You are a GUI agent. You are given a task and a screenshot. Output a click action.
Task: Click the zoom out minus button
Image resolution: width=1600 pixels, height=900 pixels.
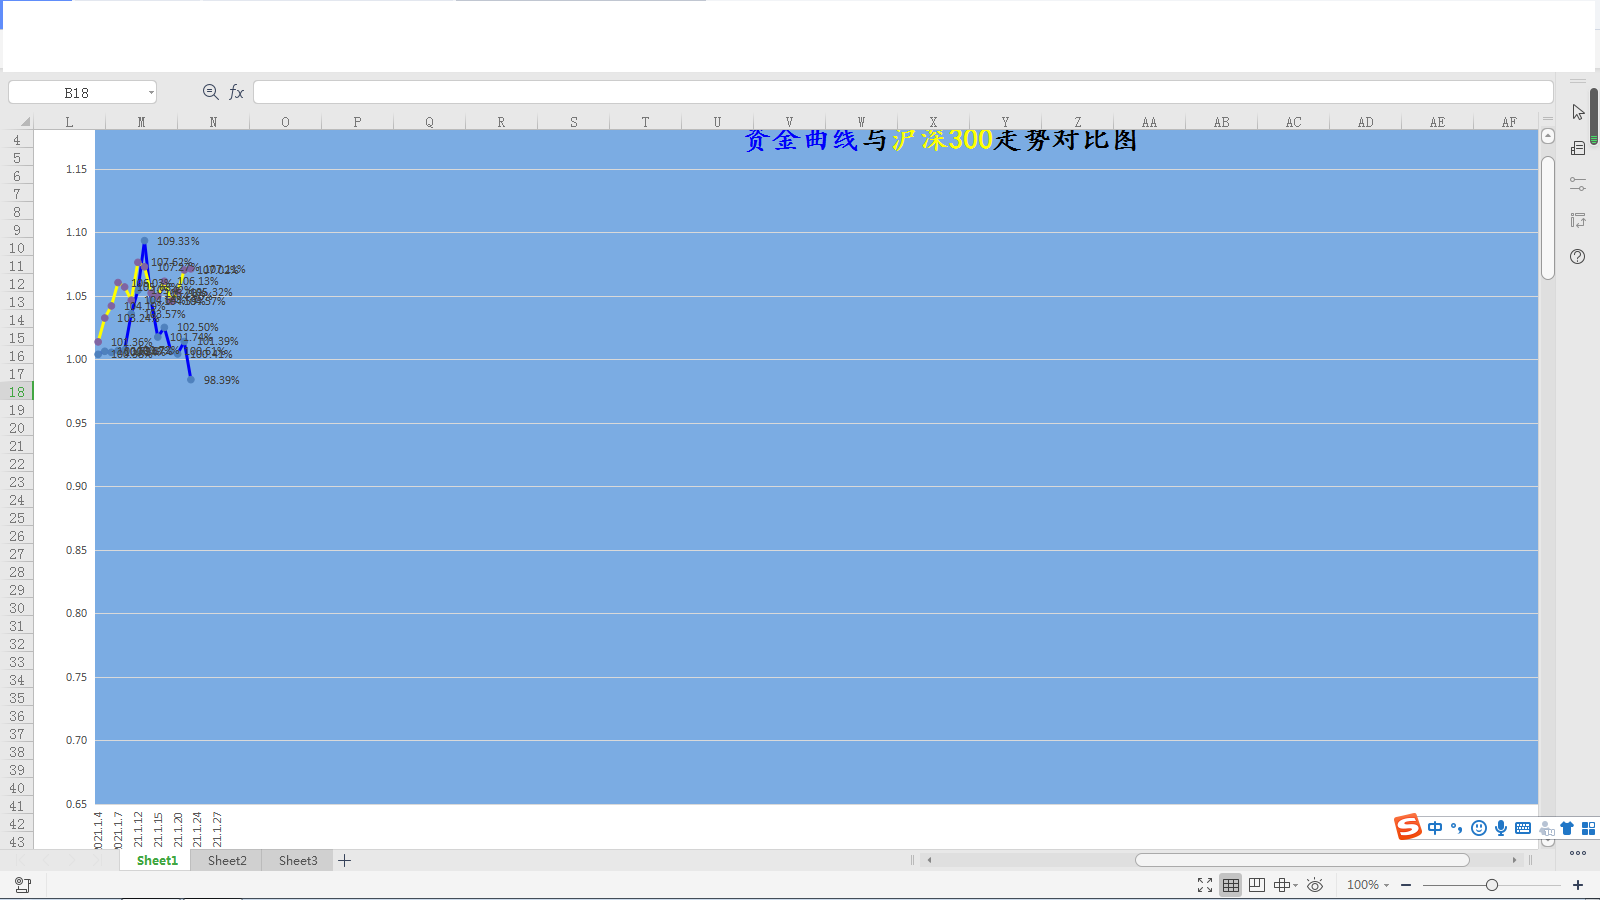coord(1406,885)
